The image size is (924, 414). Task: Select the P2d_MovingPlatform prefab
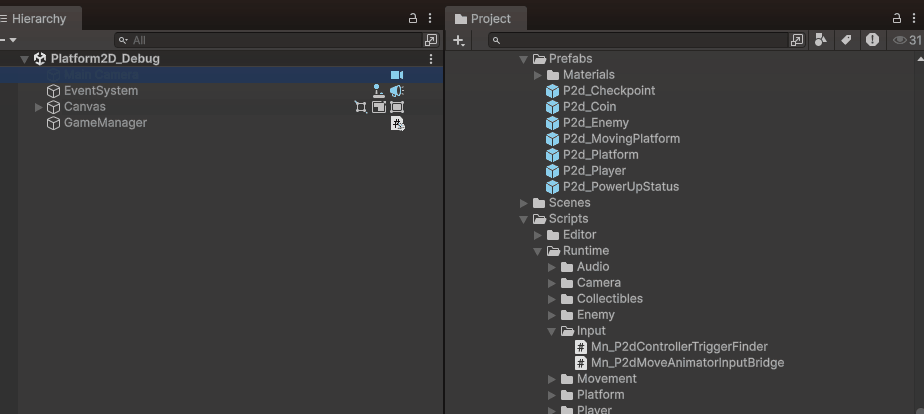point(621,138)
